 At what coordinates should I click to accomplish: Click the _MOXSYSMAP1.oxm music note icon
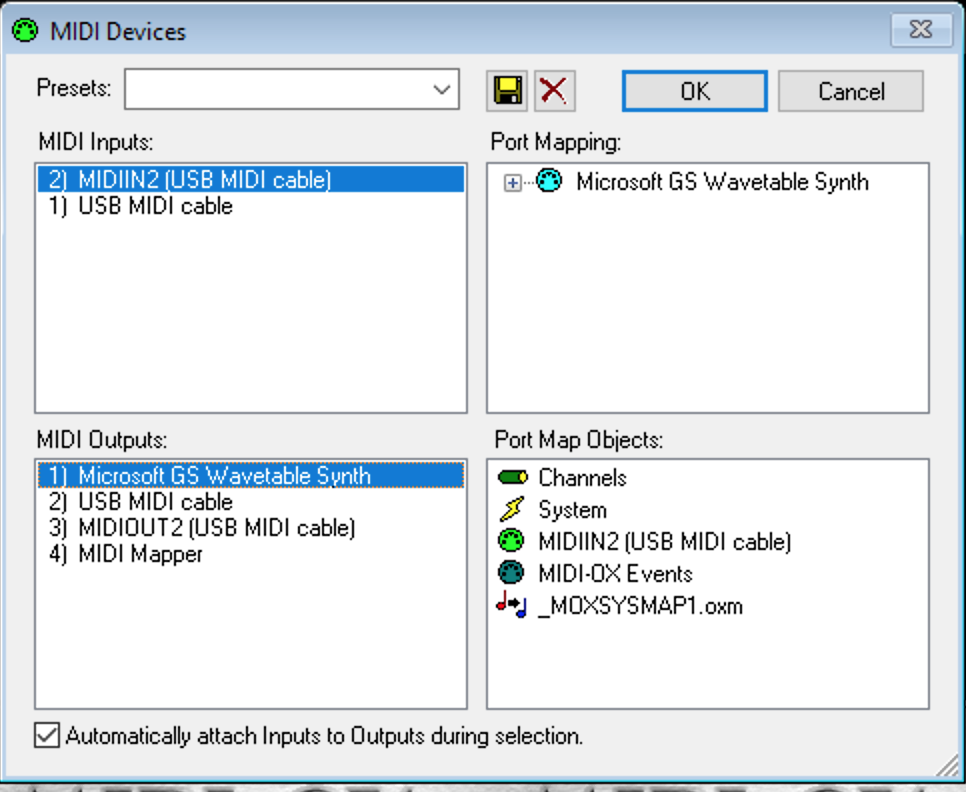pyautogui.click(x=512, y=605)
